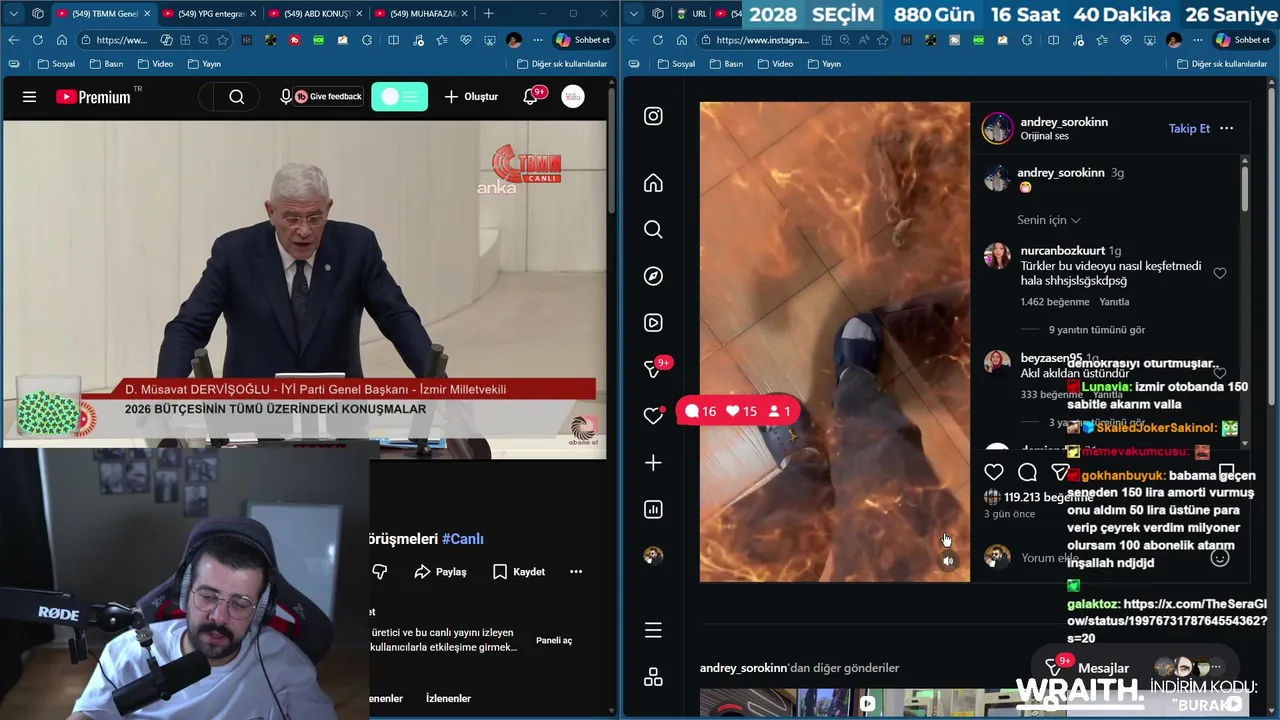Open Meta apps grid icon in Instagram sidebar

point(653,677)
